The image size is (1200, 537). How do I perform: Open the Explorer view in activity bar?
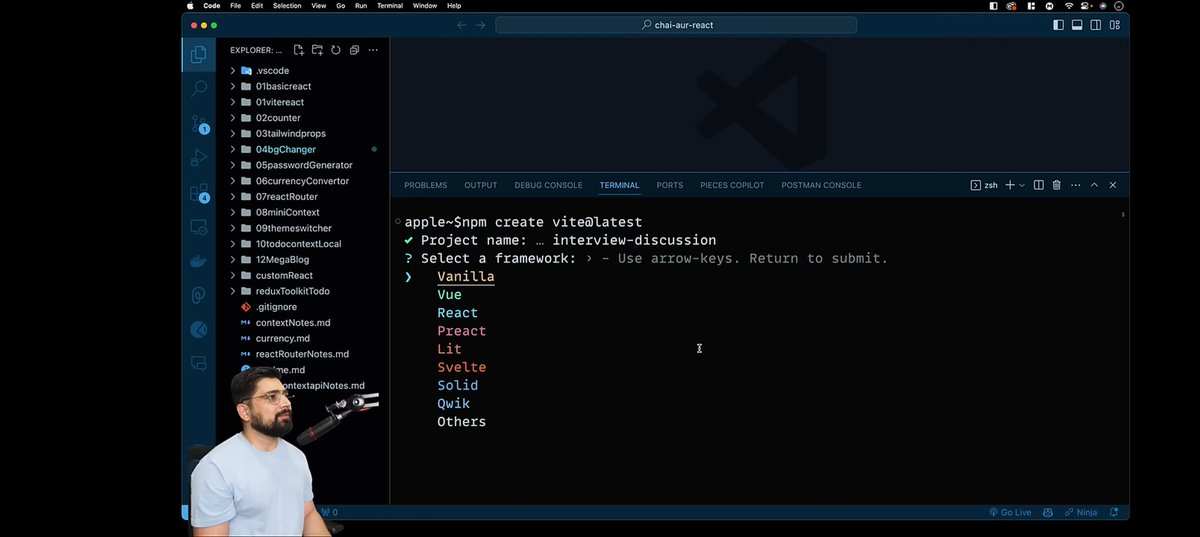pyautogui.click(x=198, y=55)
